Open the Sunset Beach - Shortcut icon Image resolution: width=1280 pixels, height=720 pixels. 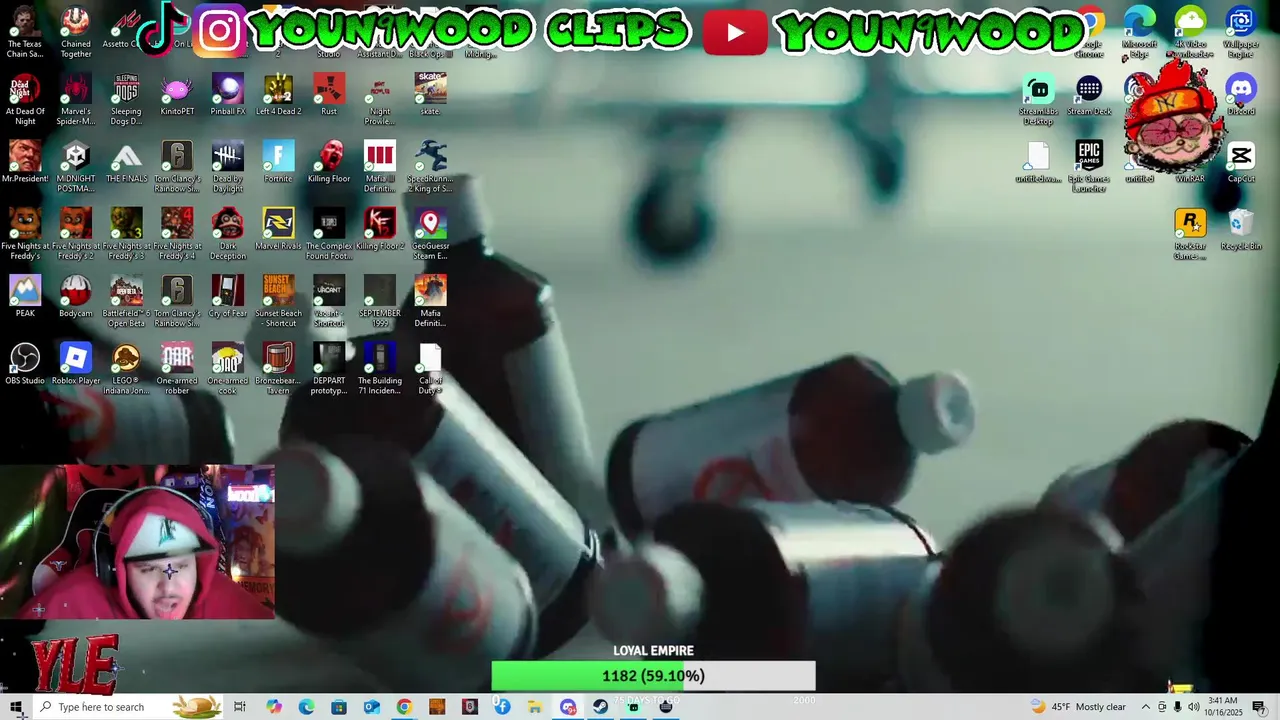tap(278, 301)
